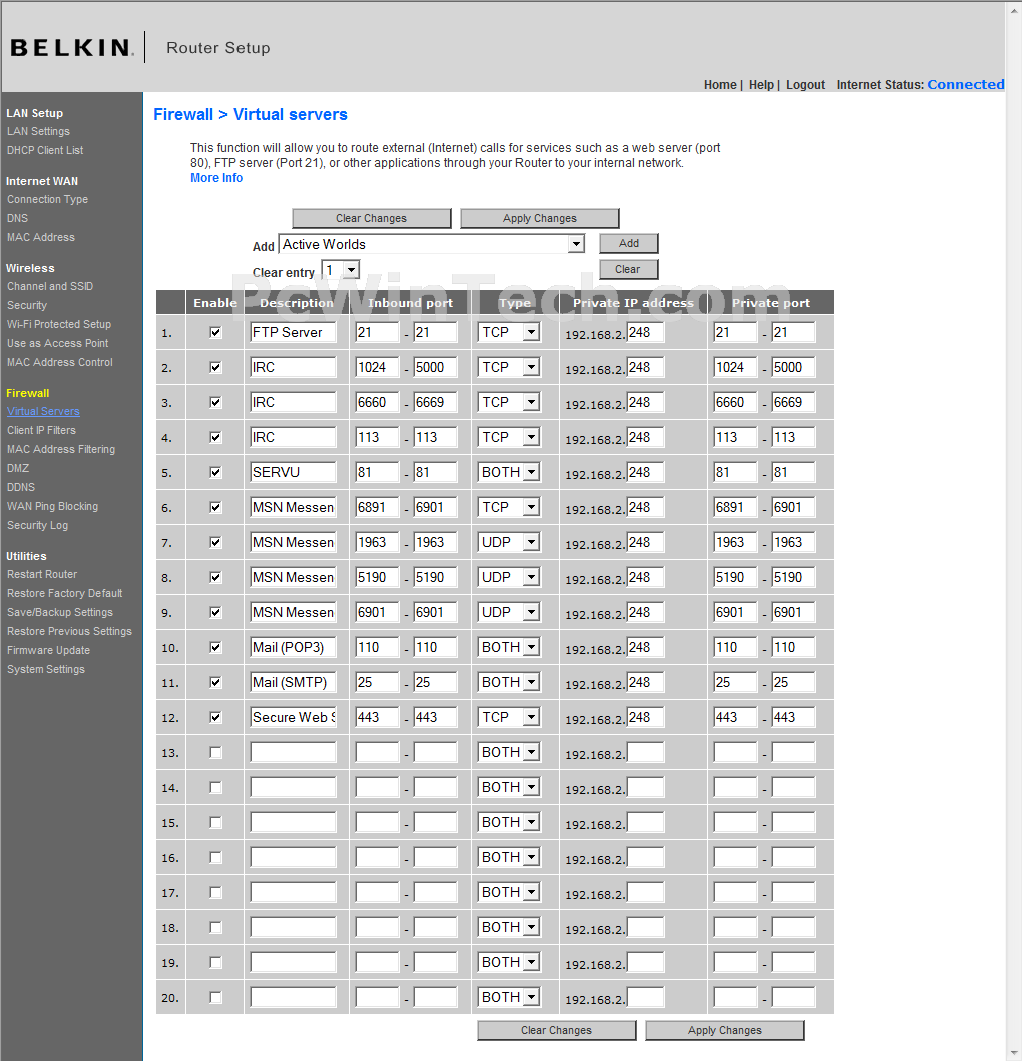Click the private start port field in row 20
The width and height of the screenshot is (1022, 1061).
click(736, 997)
